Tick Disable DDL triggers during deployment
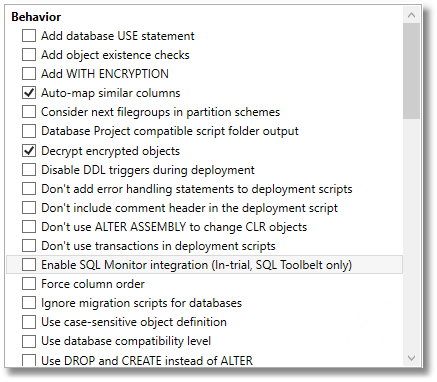 tap(29, 170)
